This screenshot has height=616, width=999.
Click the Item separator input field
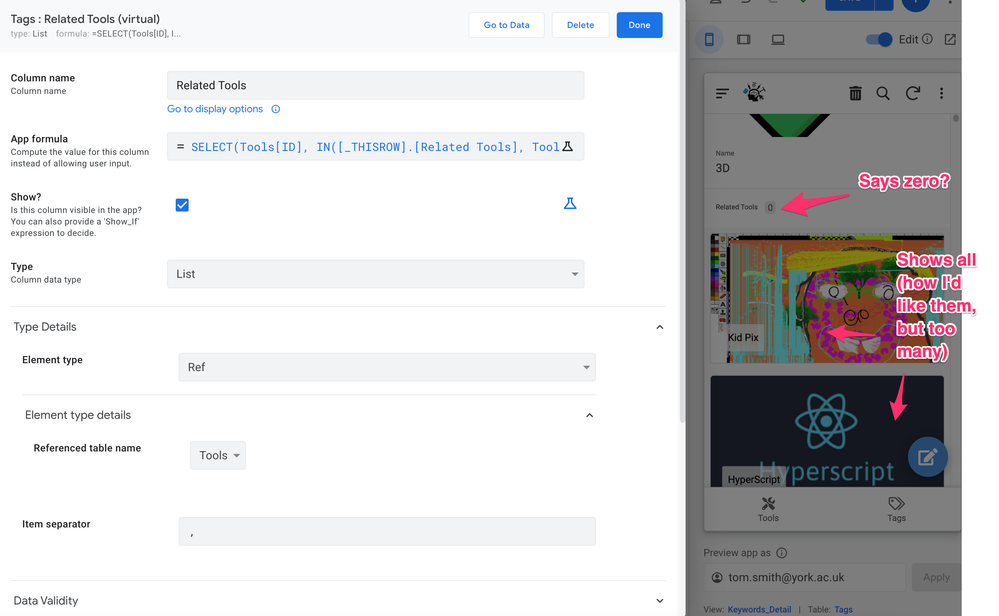pos(387,531)
